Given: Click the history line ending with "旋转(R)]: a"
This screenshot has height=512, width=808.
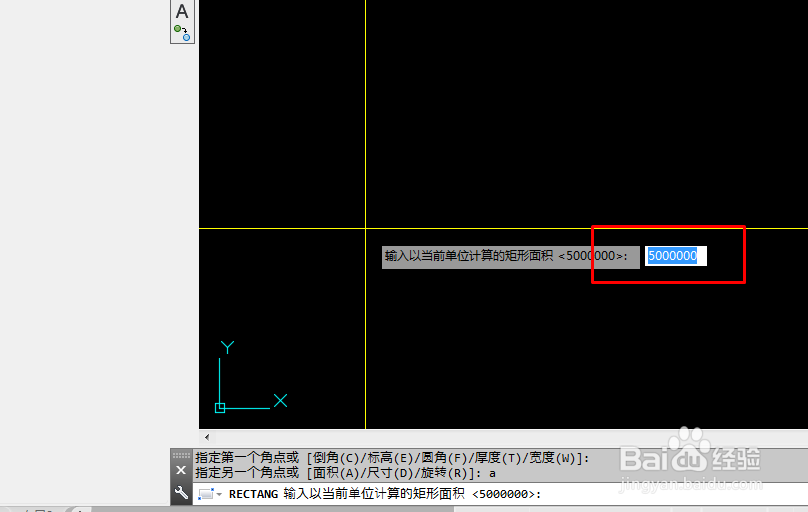Looking at the screenshot, I should [x=345, y=473].
